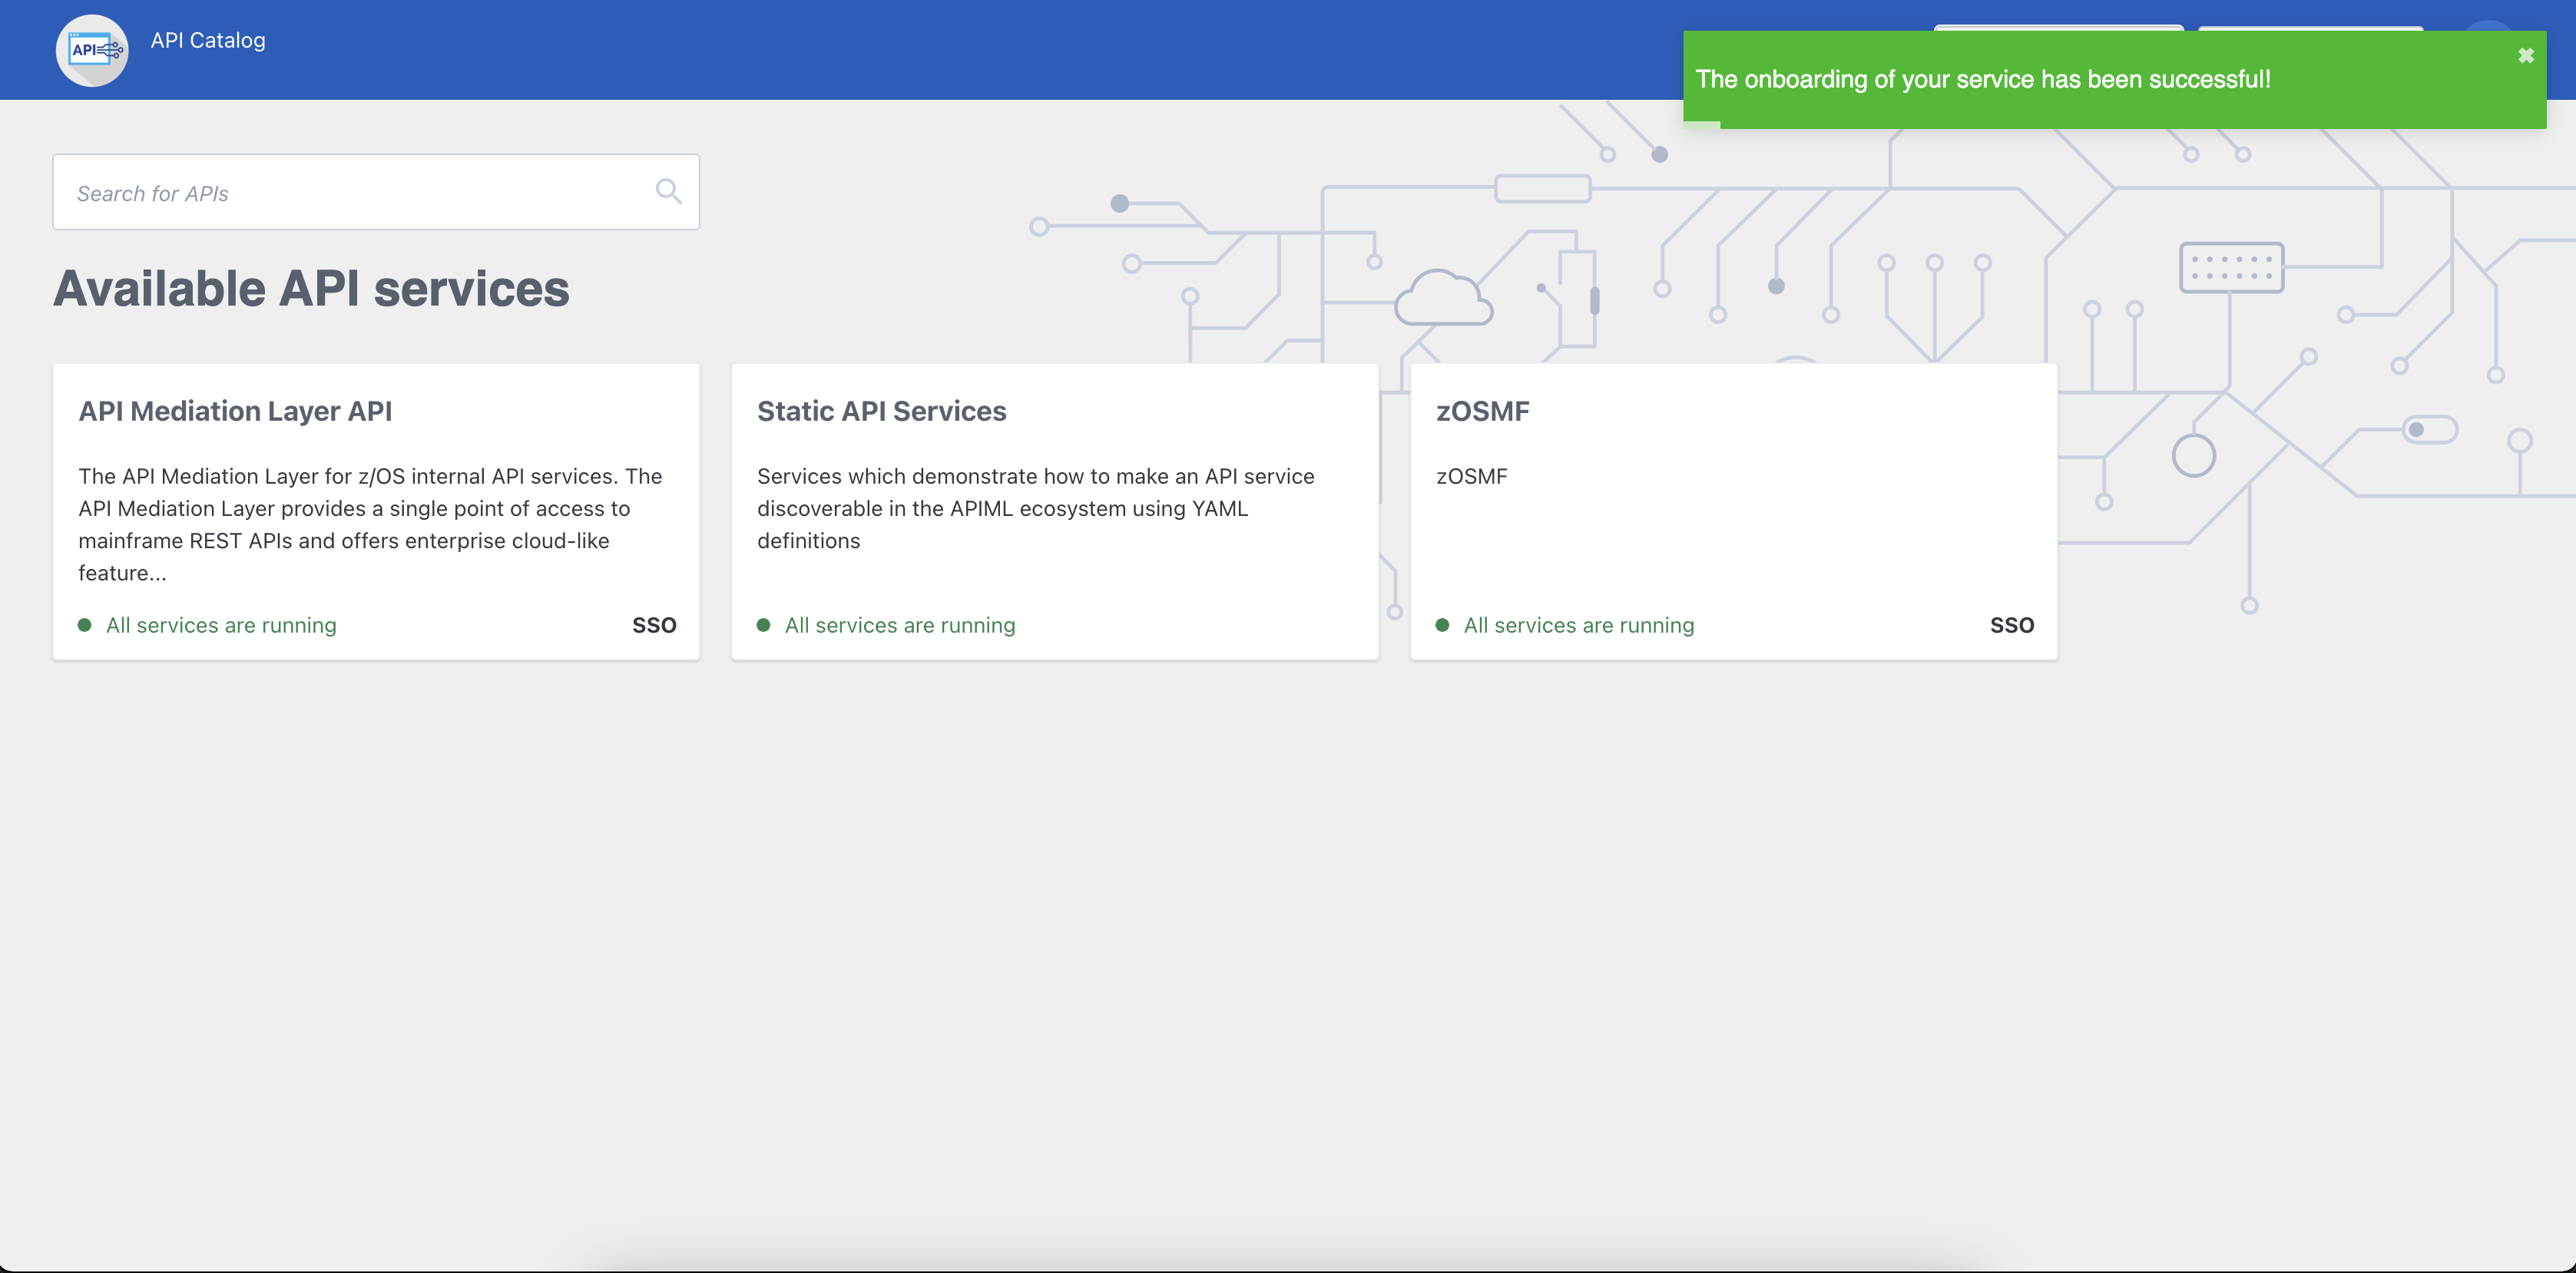
Task: Open the zOSMF tile title
Action: point(1482,411)
